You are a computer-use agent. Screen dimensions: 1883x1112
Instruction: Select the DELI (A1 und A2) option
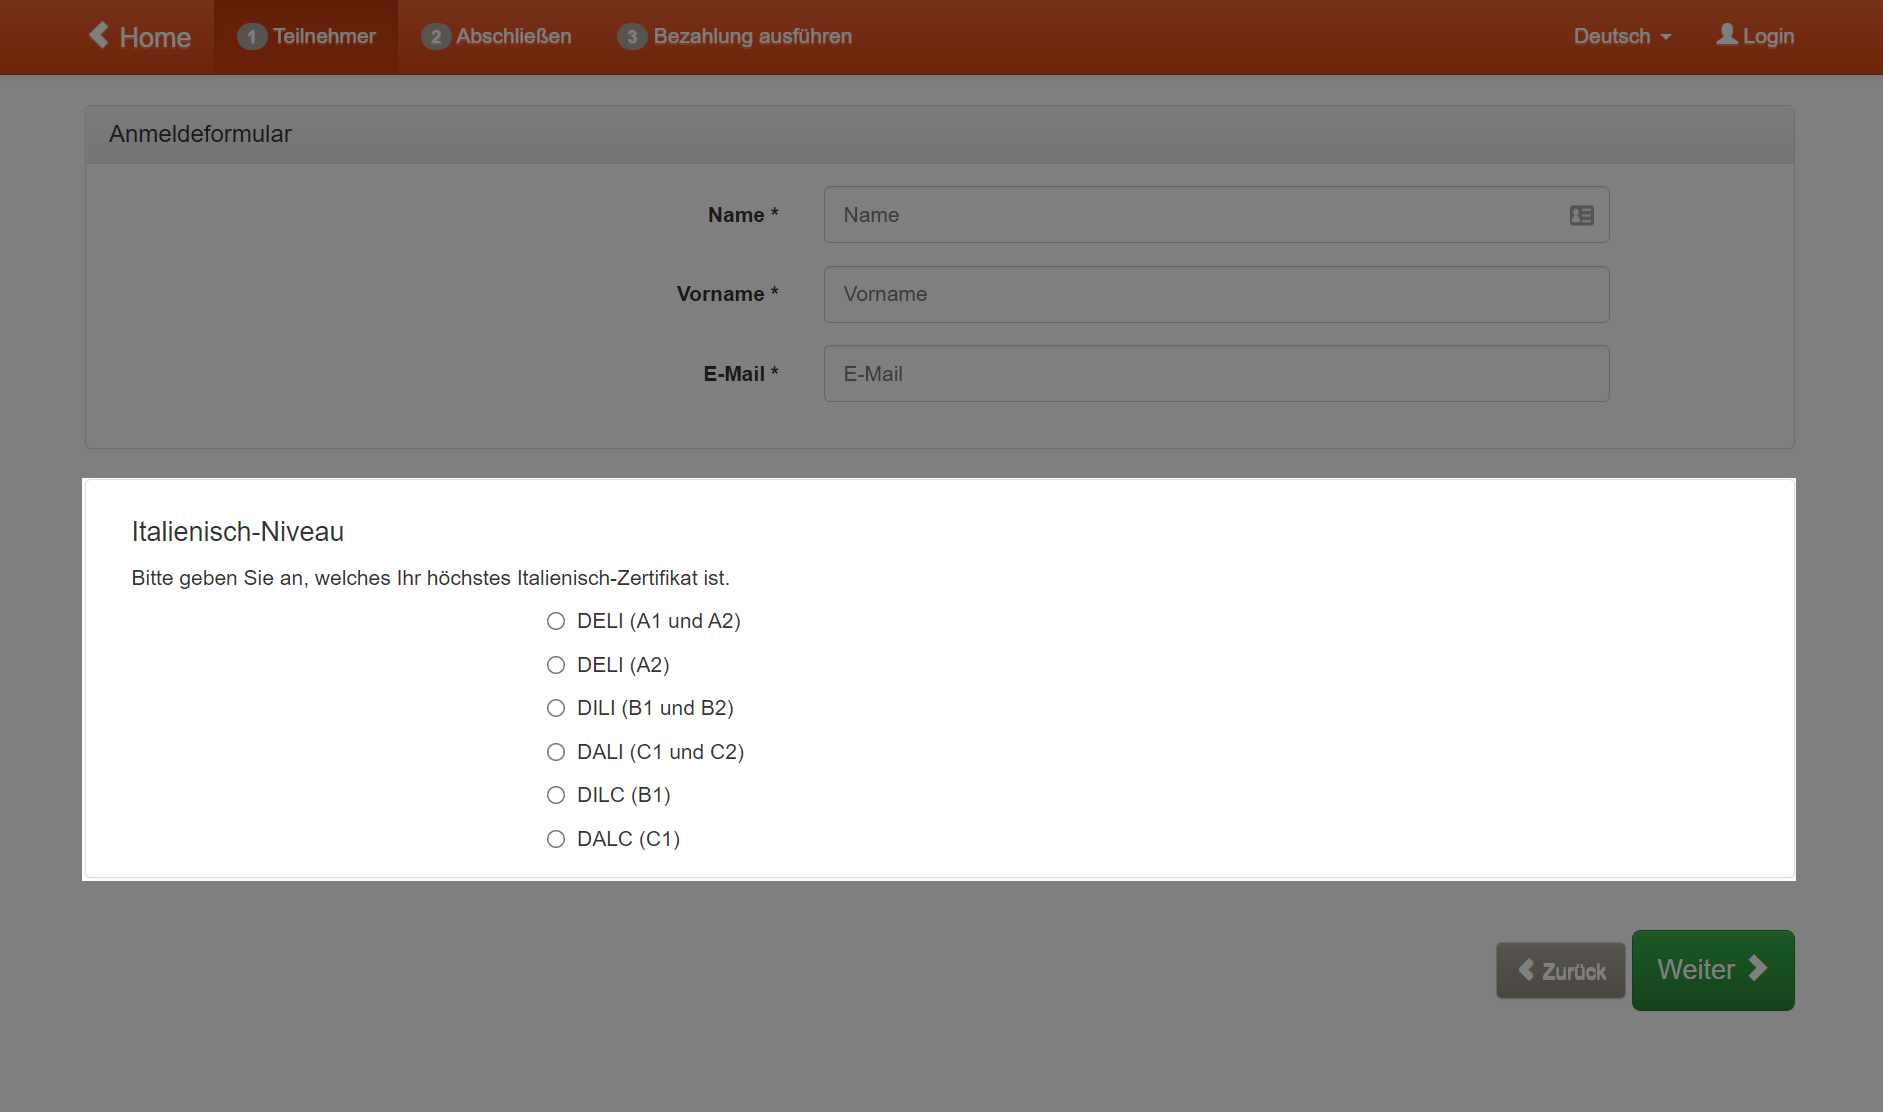556,621
